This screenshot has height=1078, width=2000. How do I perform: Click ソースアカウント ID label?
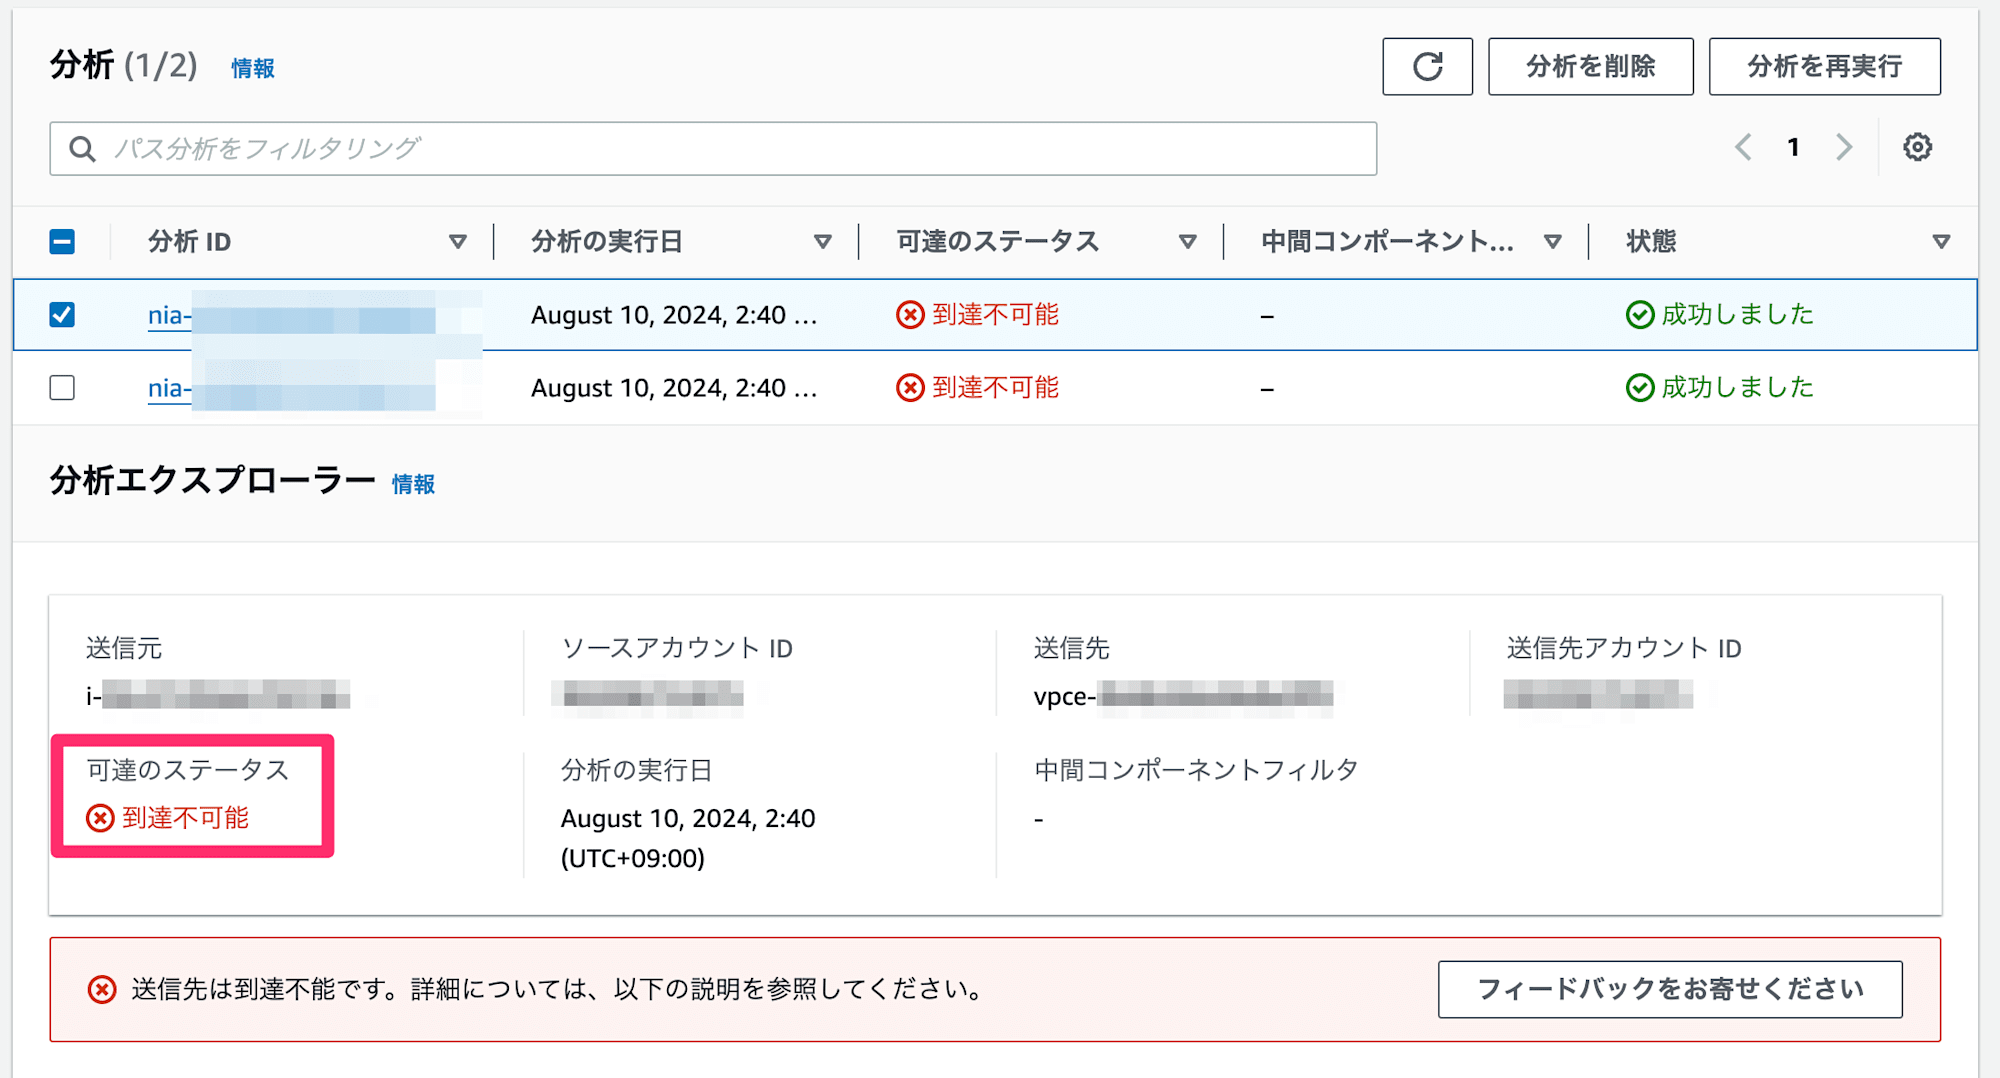677,649
